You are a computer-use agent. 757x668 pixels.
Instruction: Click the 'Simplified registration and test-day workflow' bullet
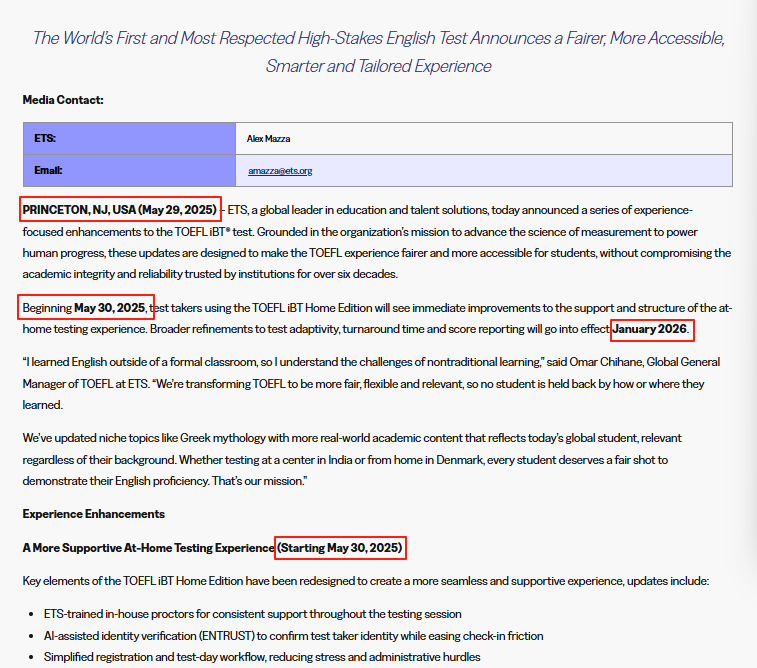pyautogui.click(x=262, y=657)
